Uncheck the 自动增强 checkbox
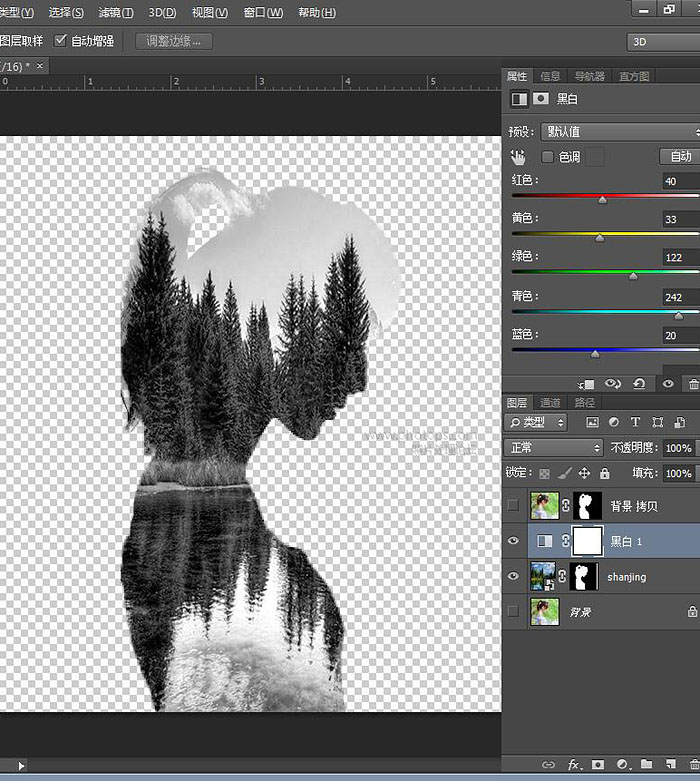Screen dimensions: 700x781 (61, 41)
